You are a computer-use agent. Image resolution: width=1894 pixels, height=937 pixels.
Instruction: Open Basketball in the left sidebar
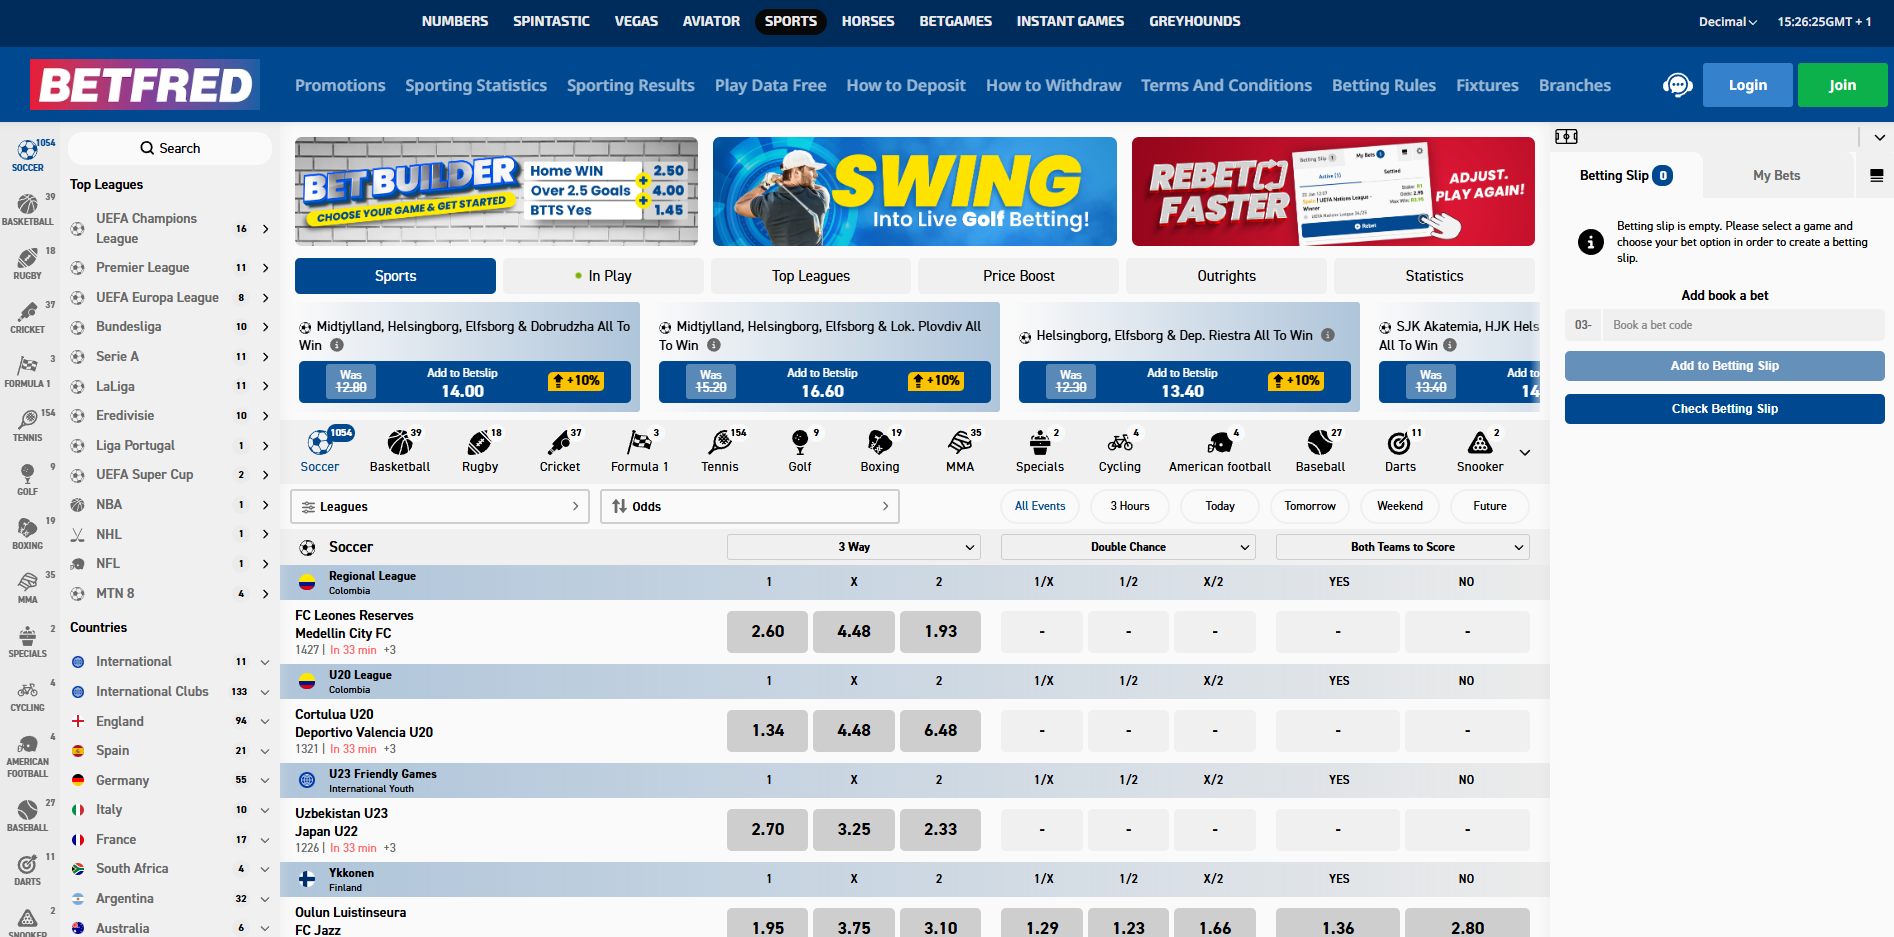pyautogui.click(x=28, y=210)
